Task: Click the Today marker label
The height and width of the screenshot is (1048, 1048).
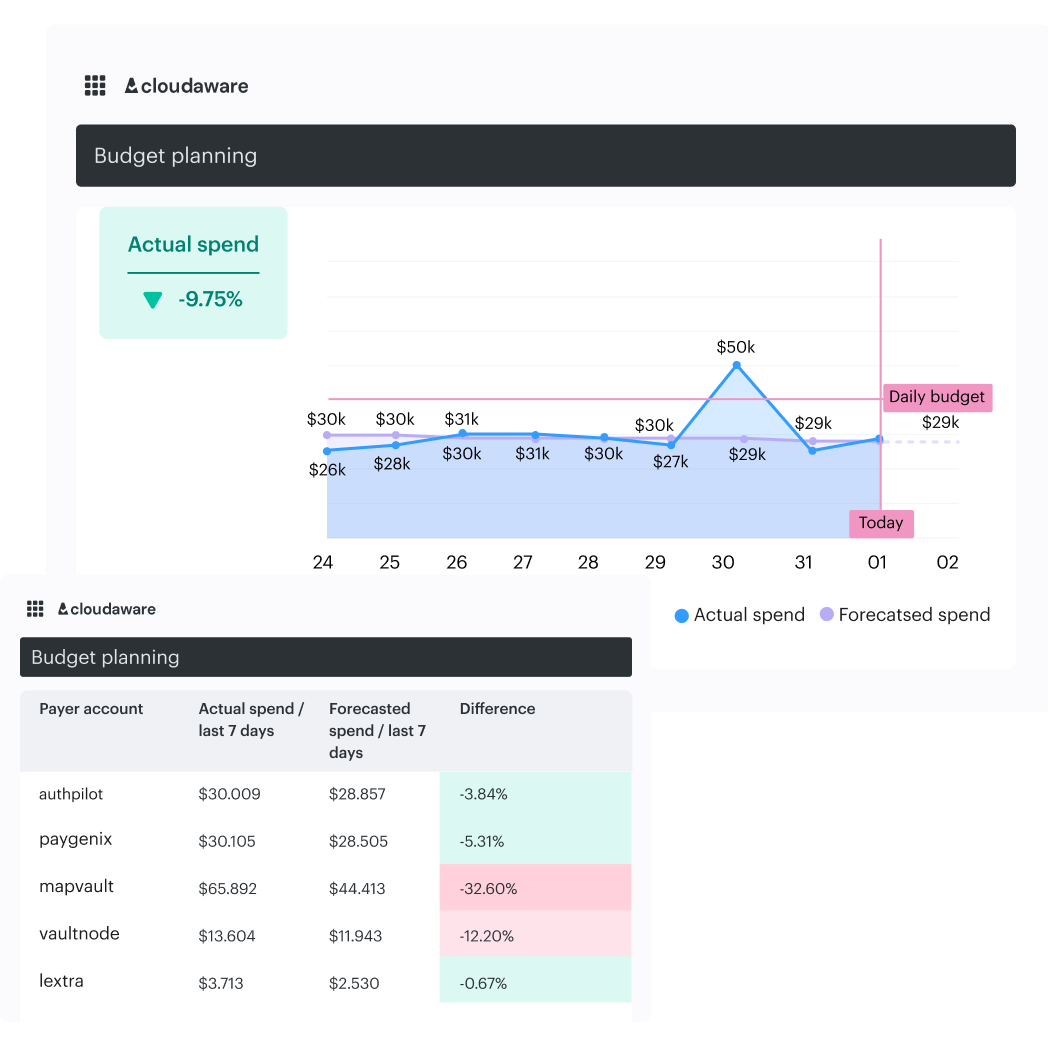Action: [x=881, y=523]
